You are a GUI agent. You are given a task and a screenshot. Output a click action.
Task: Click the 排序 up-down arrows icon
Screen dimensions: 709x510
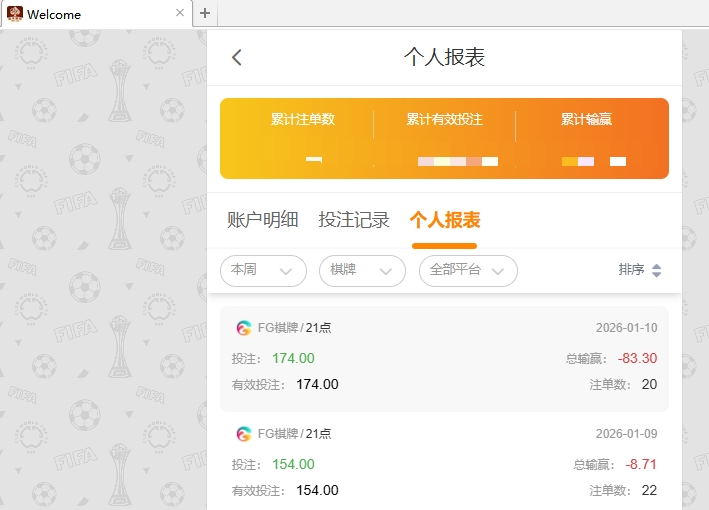pyautogui.click(x=657, y=270)
